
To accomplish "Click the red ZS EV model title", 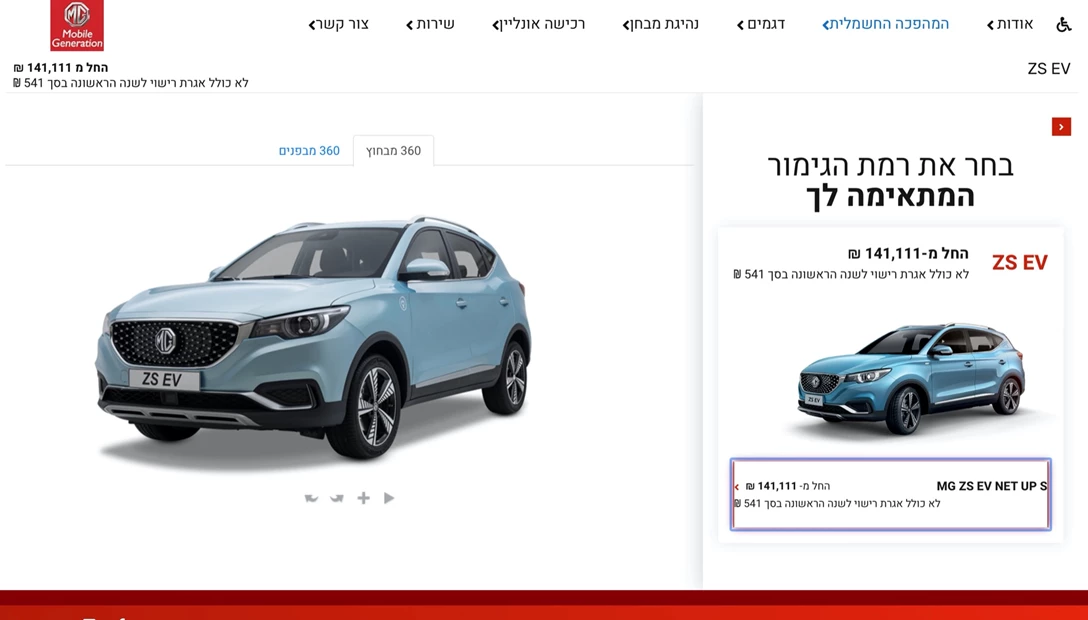I will point(1019,263).
